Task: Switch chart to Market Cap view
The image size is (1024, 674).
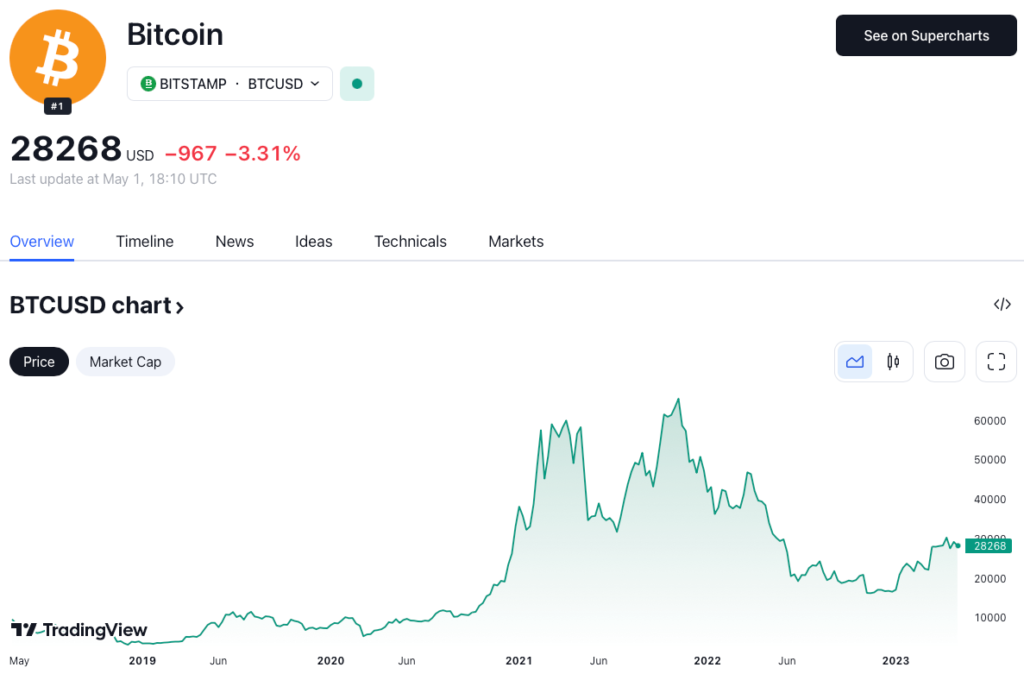Action: pos(125,361)
